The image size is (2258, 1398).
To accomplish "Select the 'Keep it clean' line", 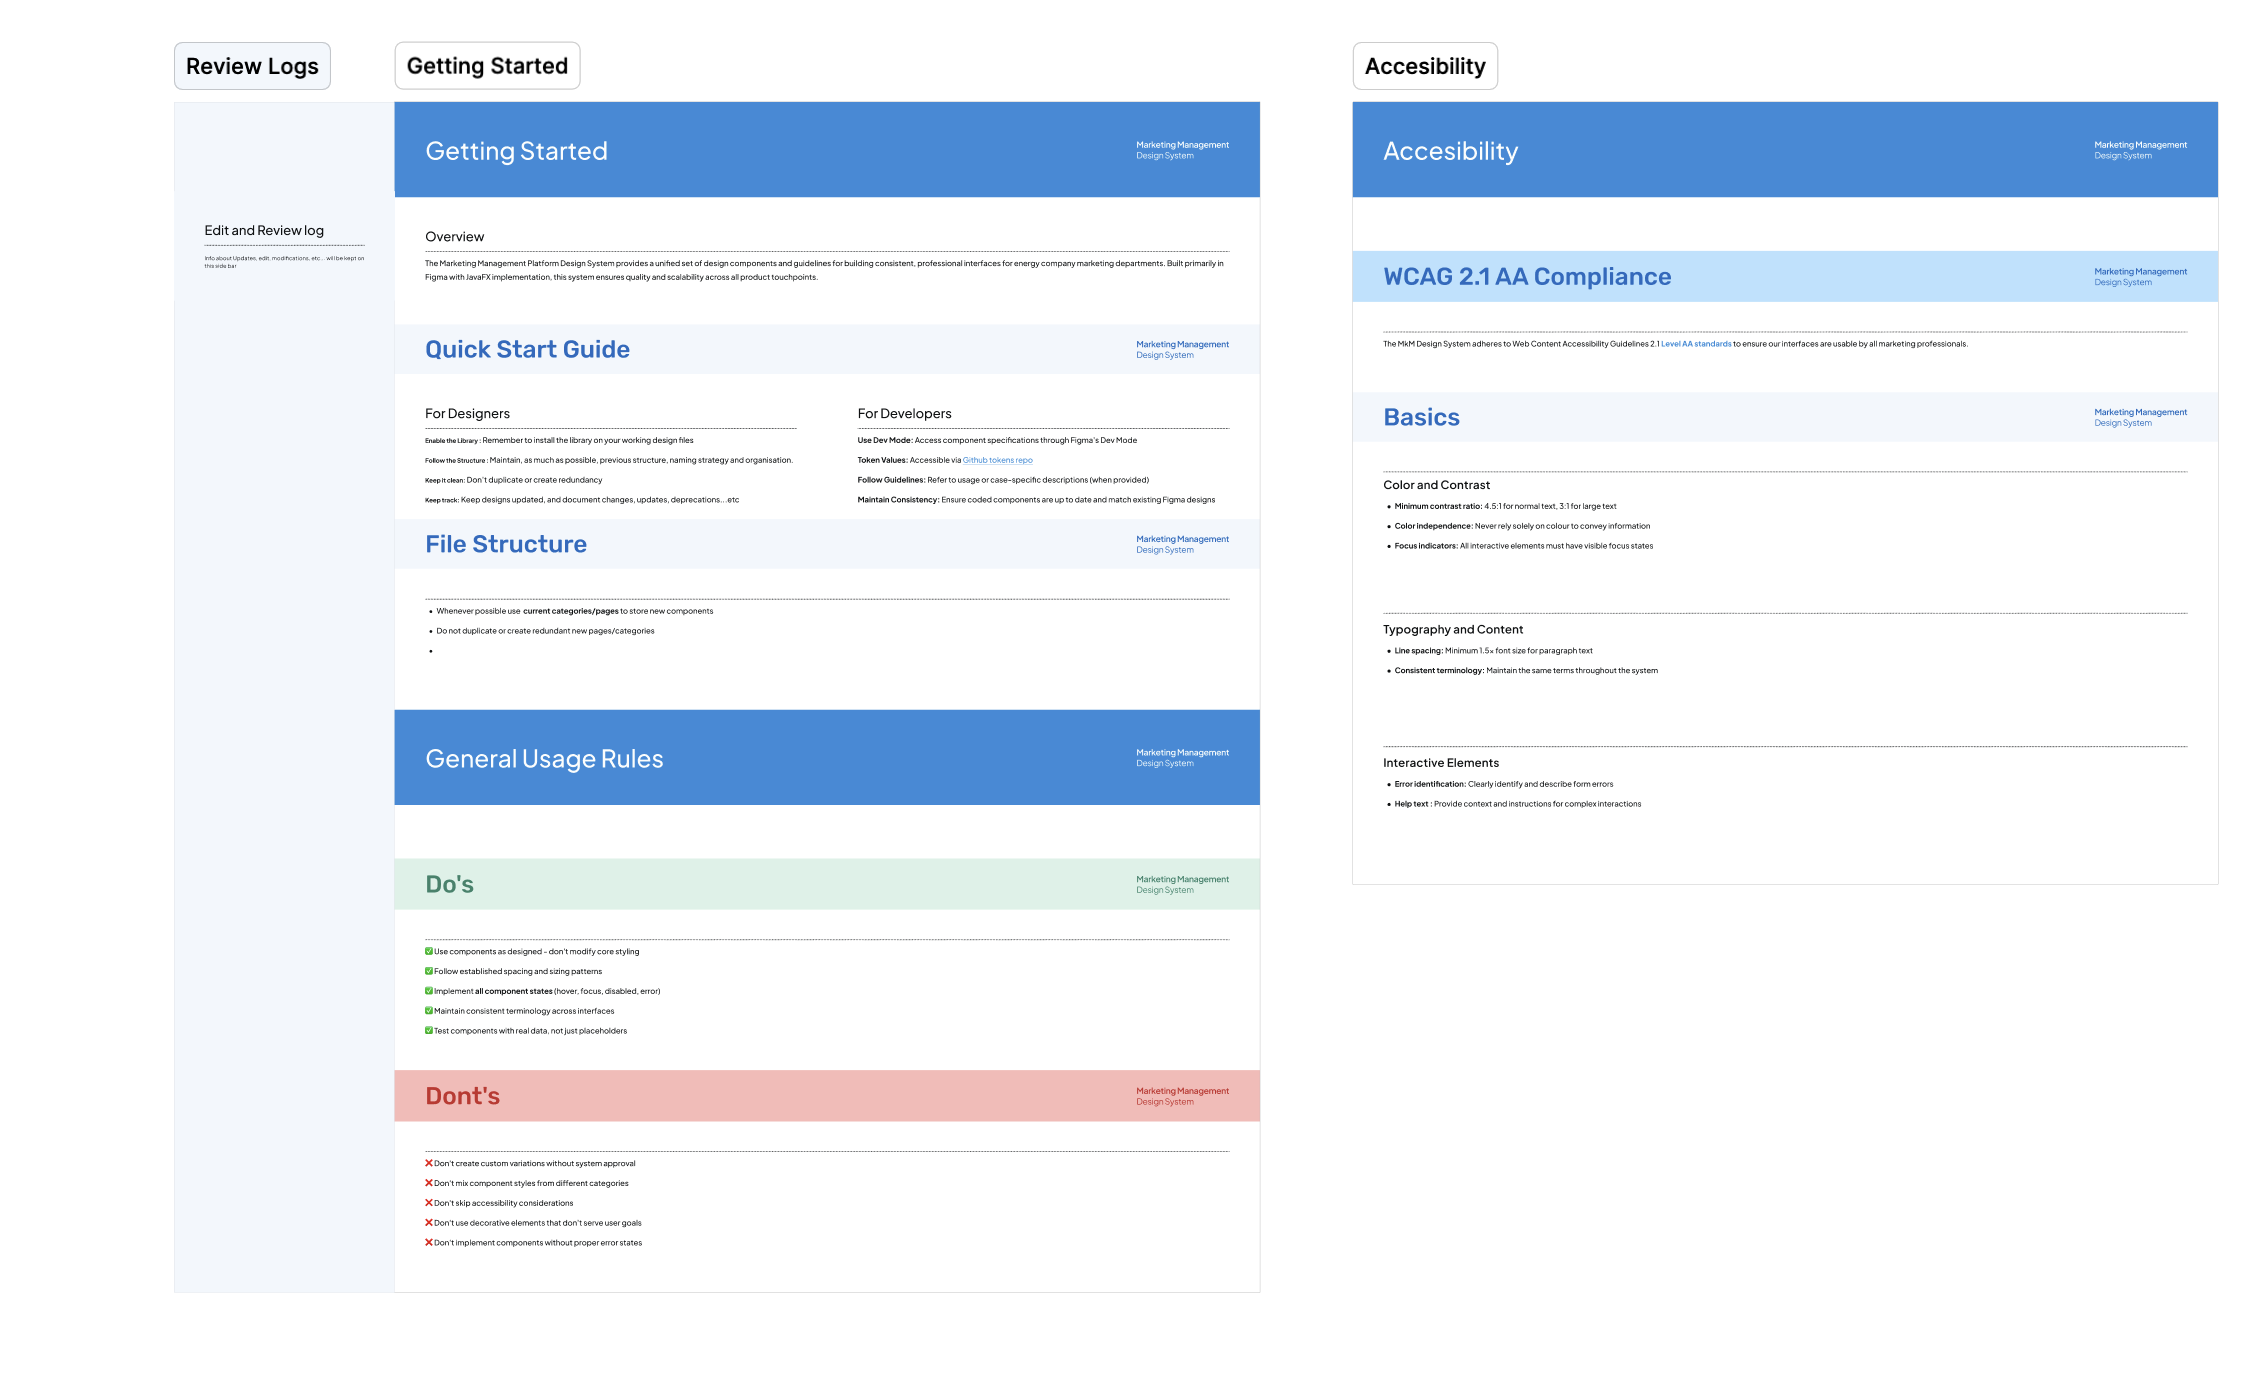I will [513, 480].
